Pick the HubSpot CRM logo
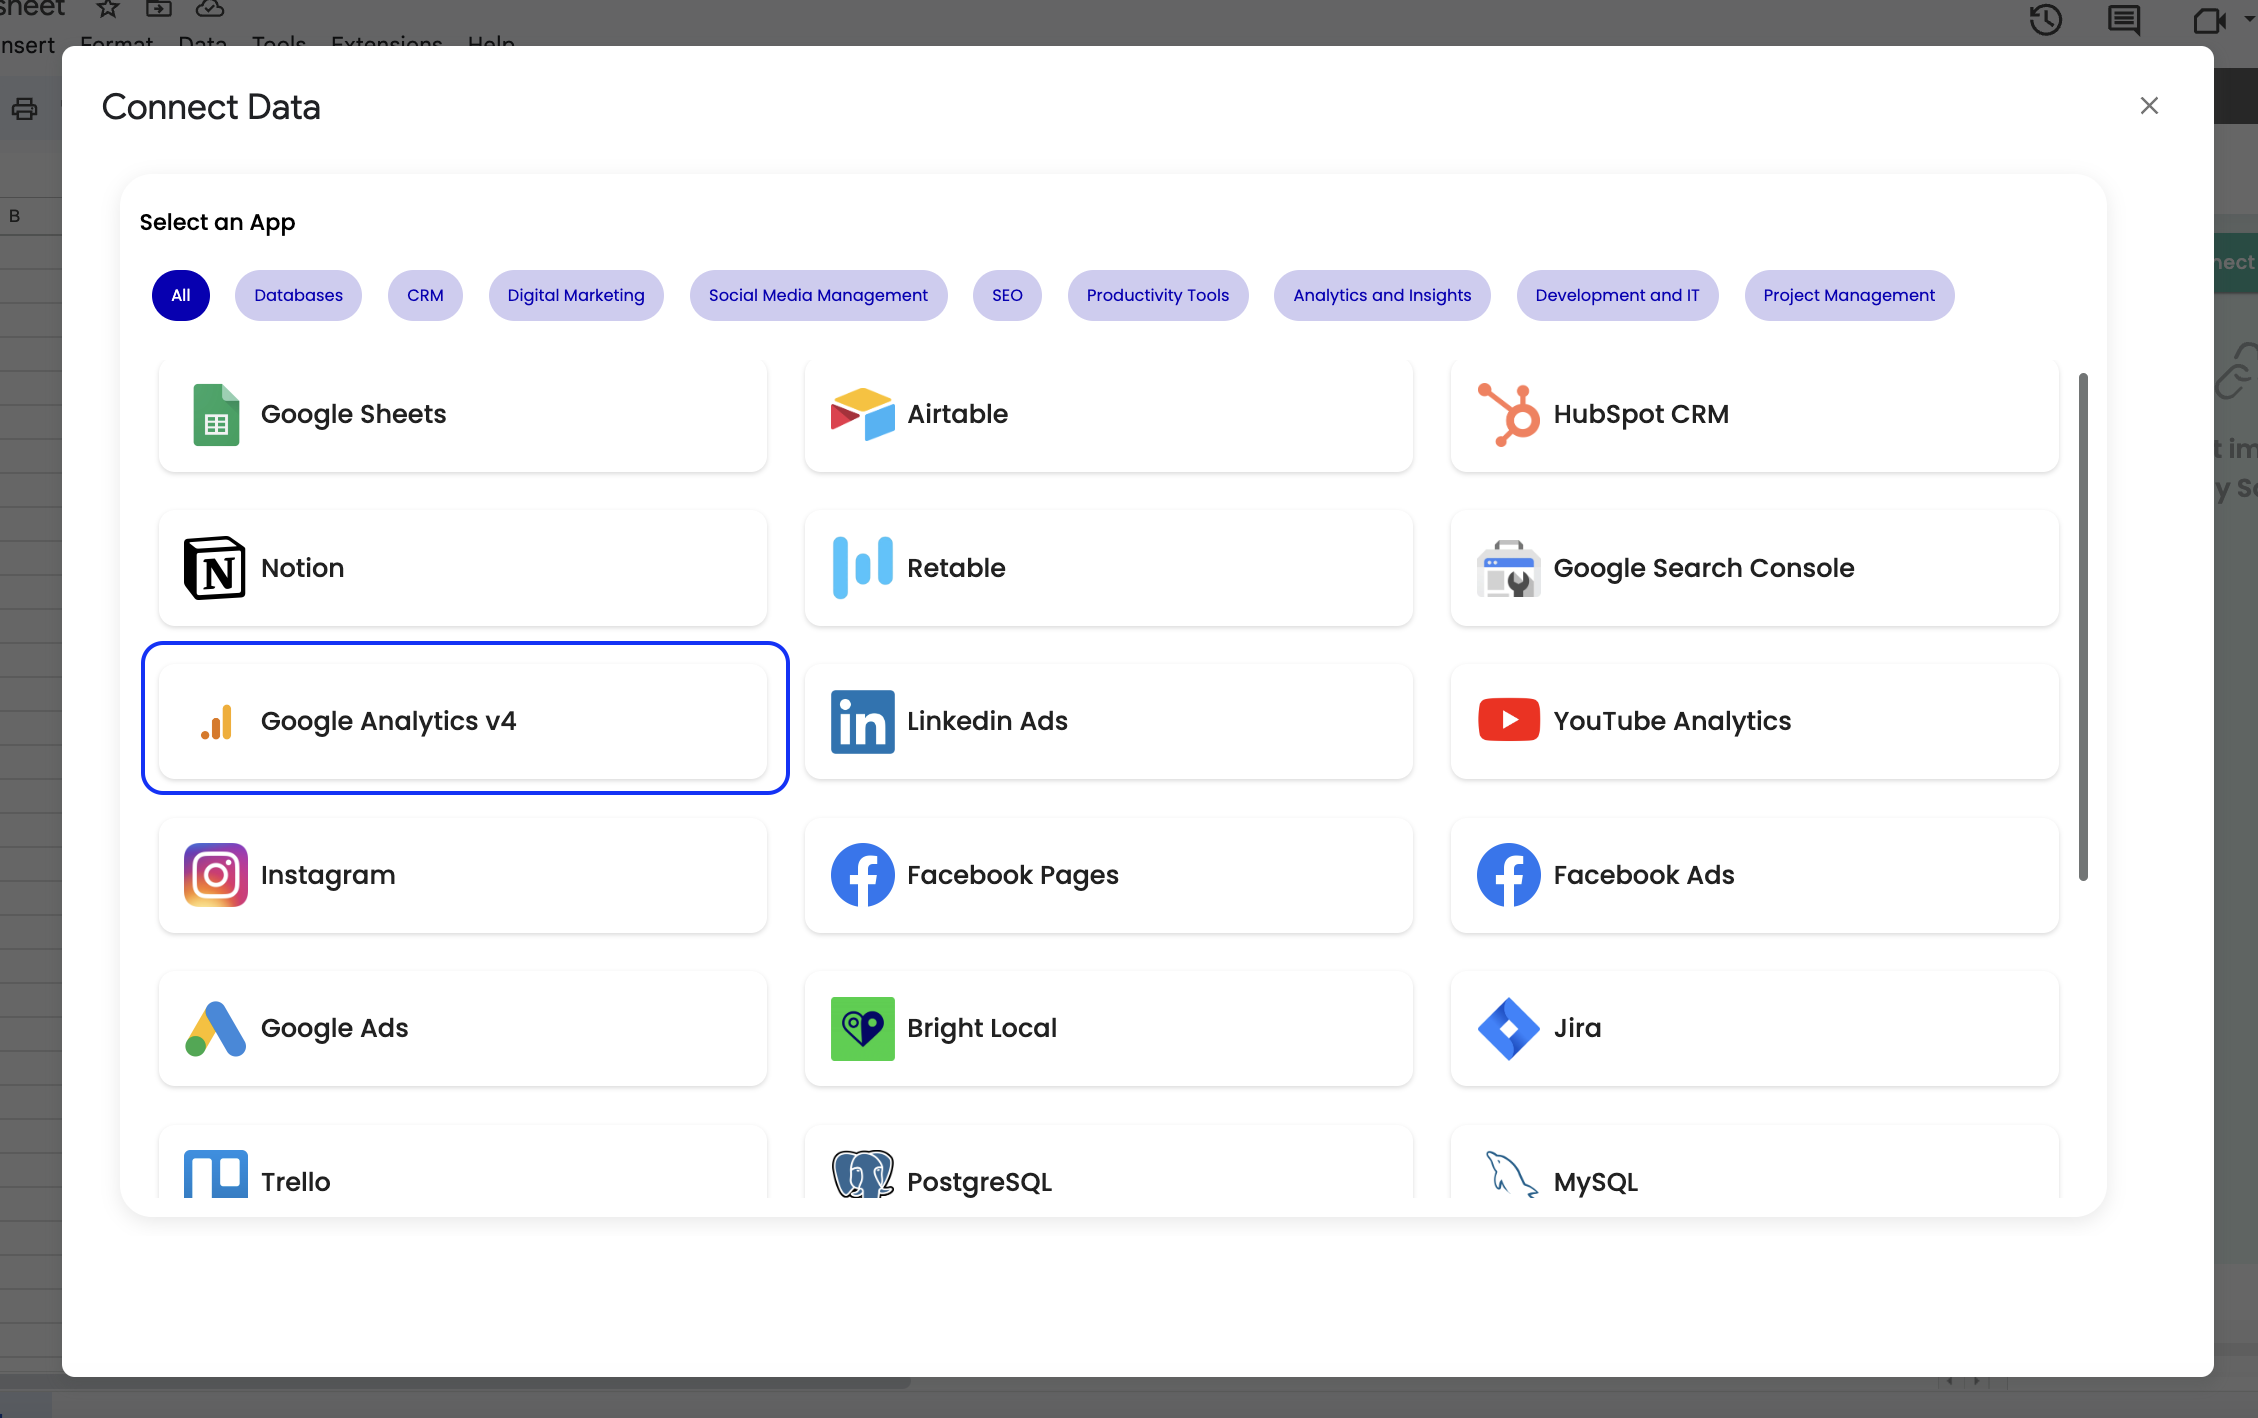 point(1508,415)
